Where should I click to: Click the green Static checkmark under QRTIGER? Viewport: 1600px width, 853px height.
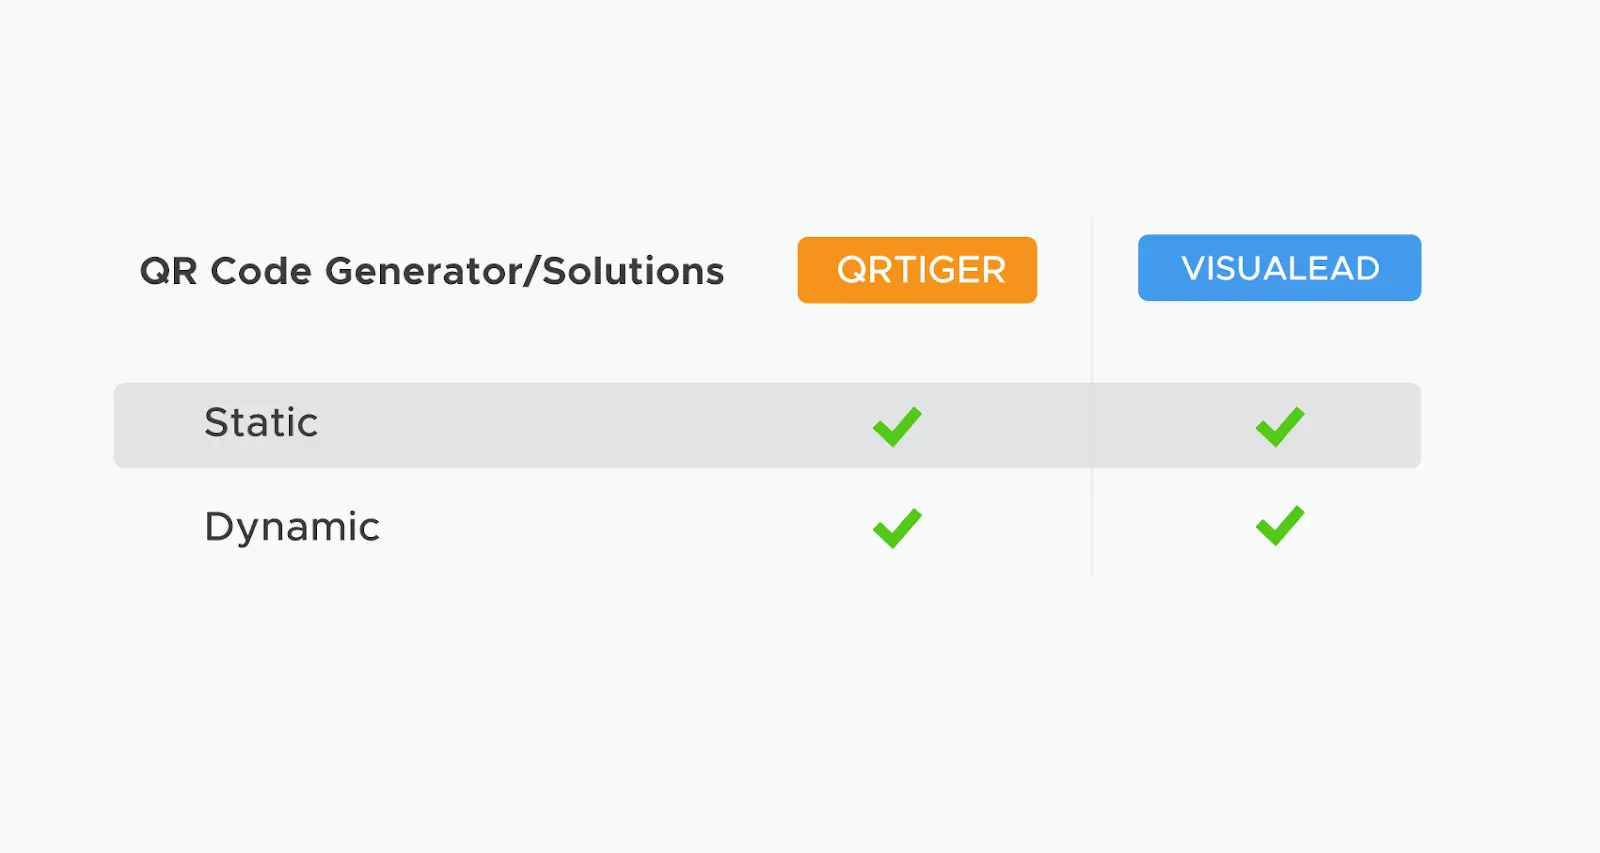click(x=897, y=427)
